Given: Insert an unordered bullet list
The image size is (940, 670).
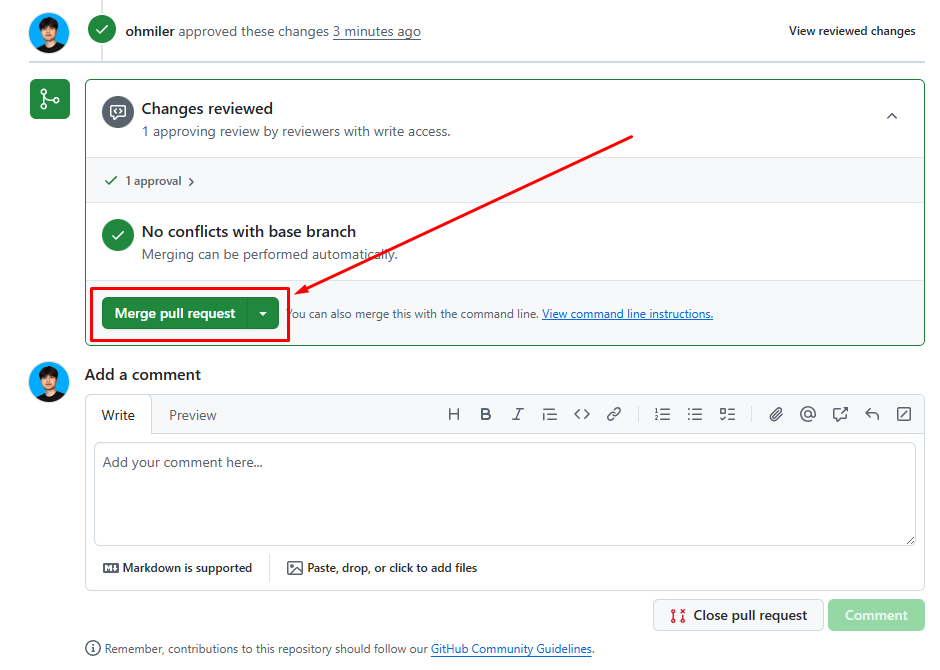Looking at the screenshot, I should [x=695, y=414].
